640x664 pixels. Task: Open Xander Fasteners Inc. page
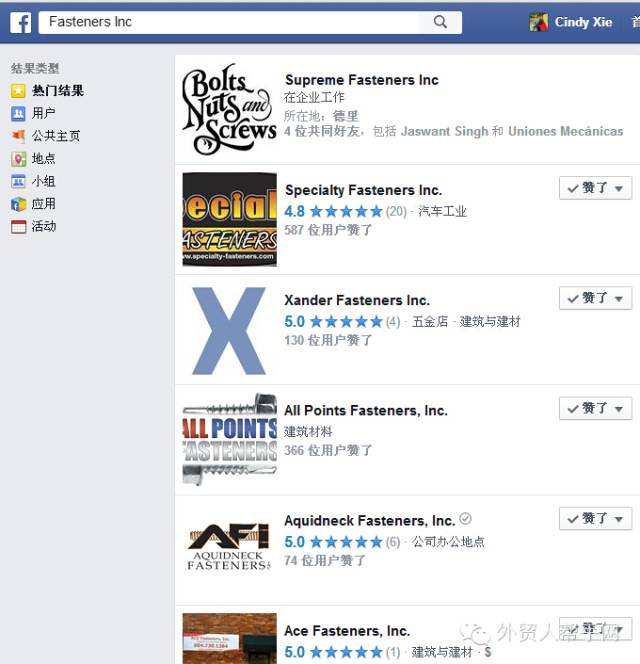(357, 300)
